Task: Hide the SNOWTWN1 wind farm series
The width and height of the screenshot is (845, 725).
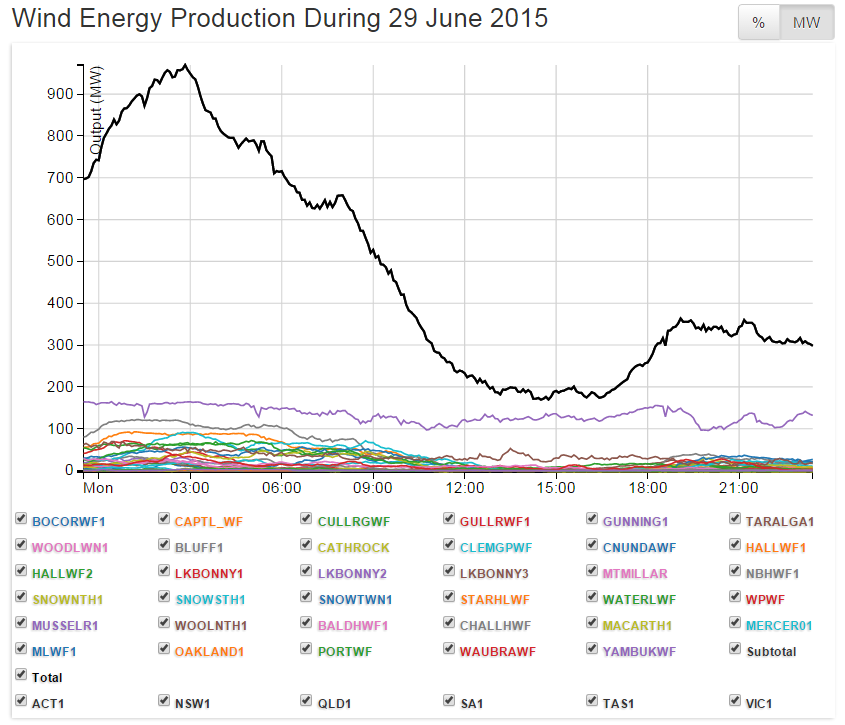Action: 307,598
